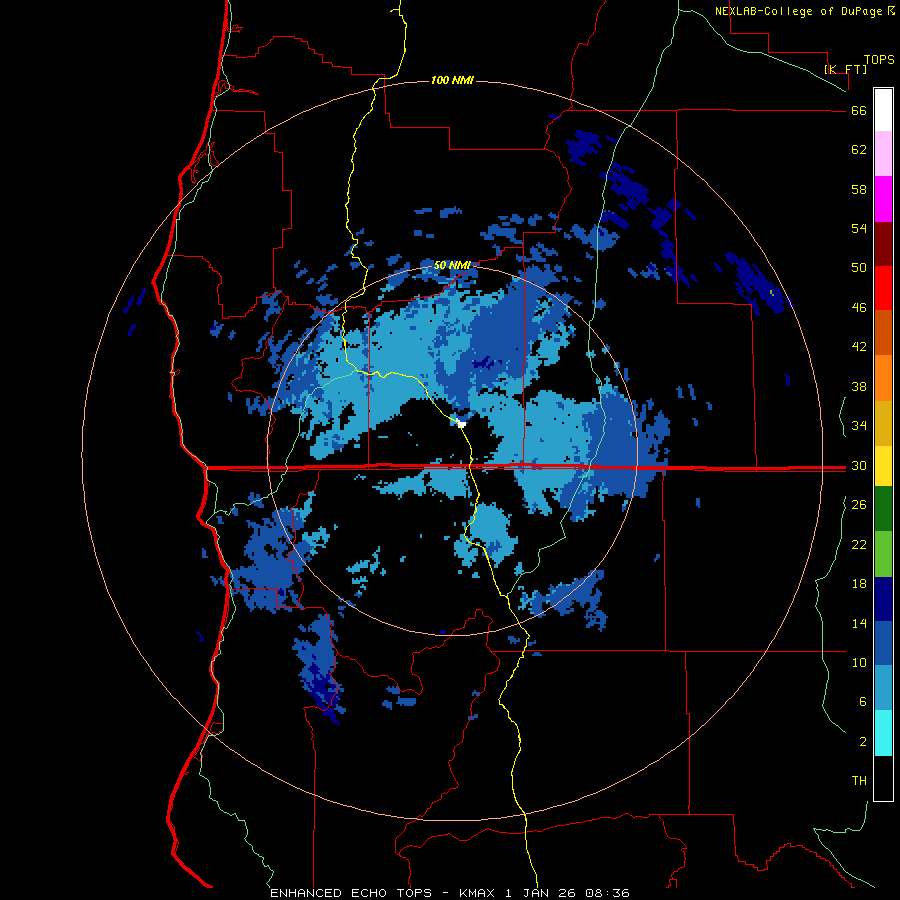The height and width of the screenshot is (900, 900).
Task: Click the white color swatch above 66
Action: click(883, 110)
